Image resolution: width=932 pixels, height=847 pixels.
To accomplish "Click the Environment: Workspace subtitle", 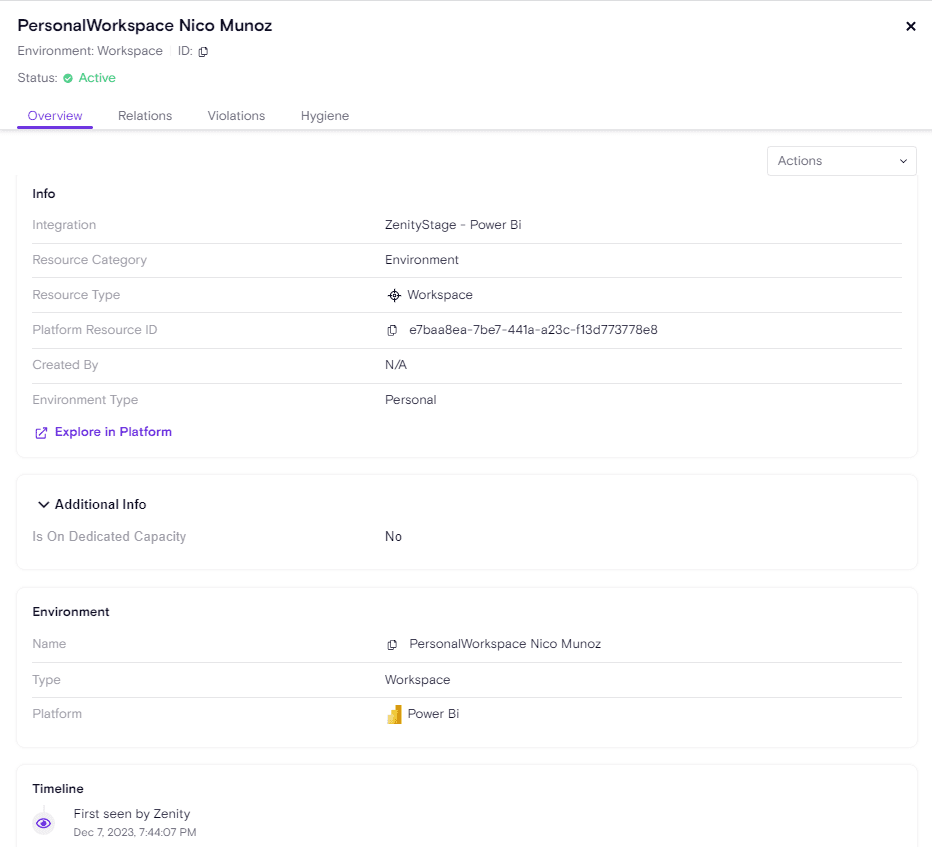I will point(90,51).
